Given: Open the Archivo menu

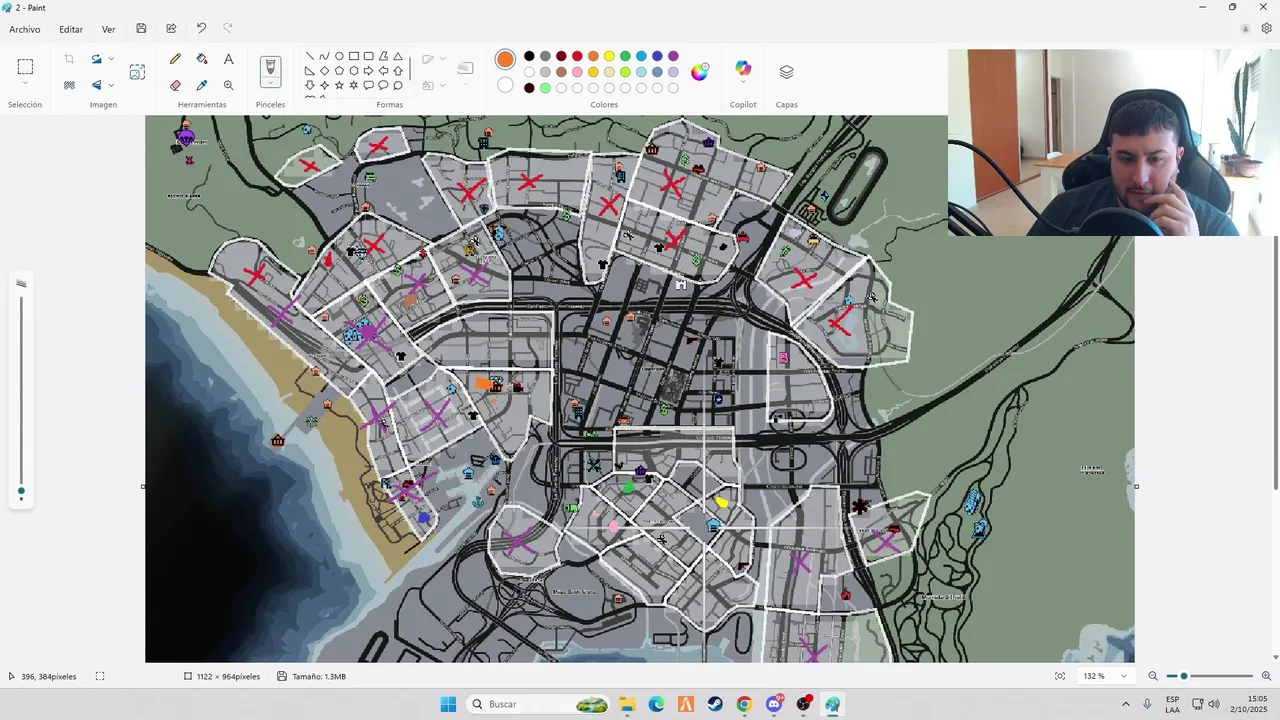Looking at the screenshot, I should [25, 29].
